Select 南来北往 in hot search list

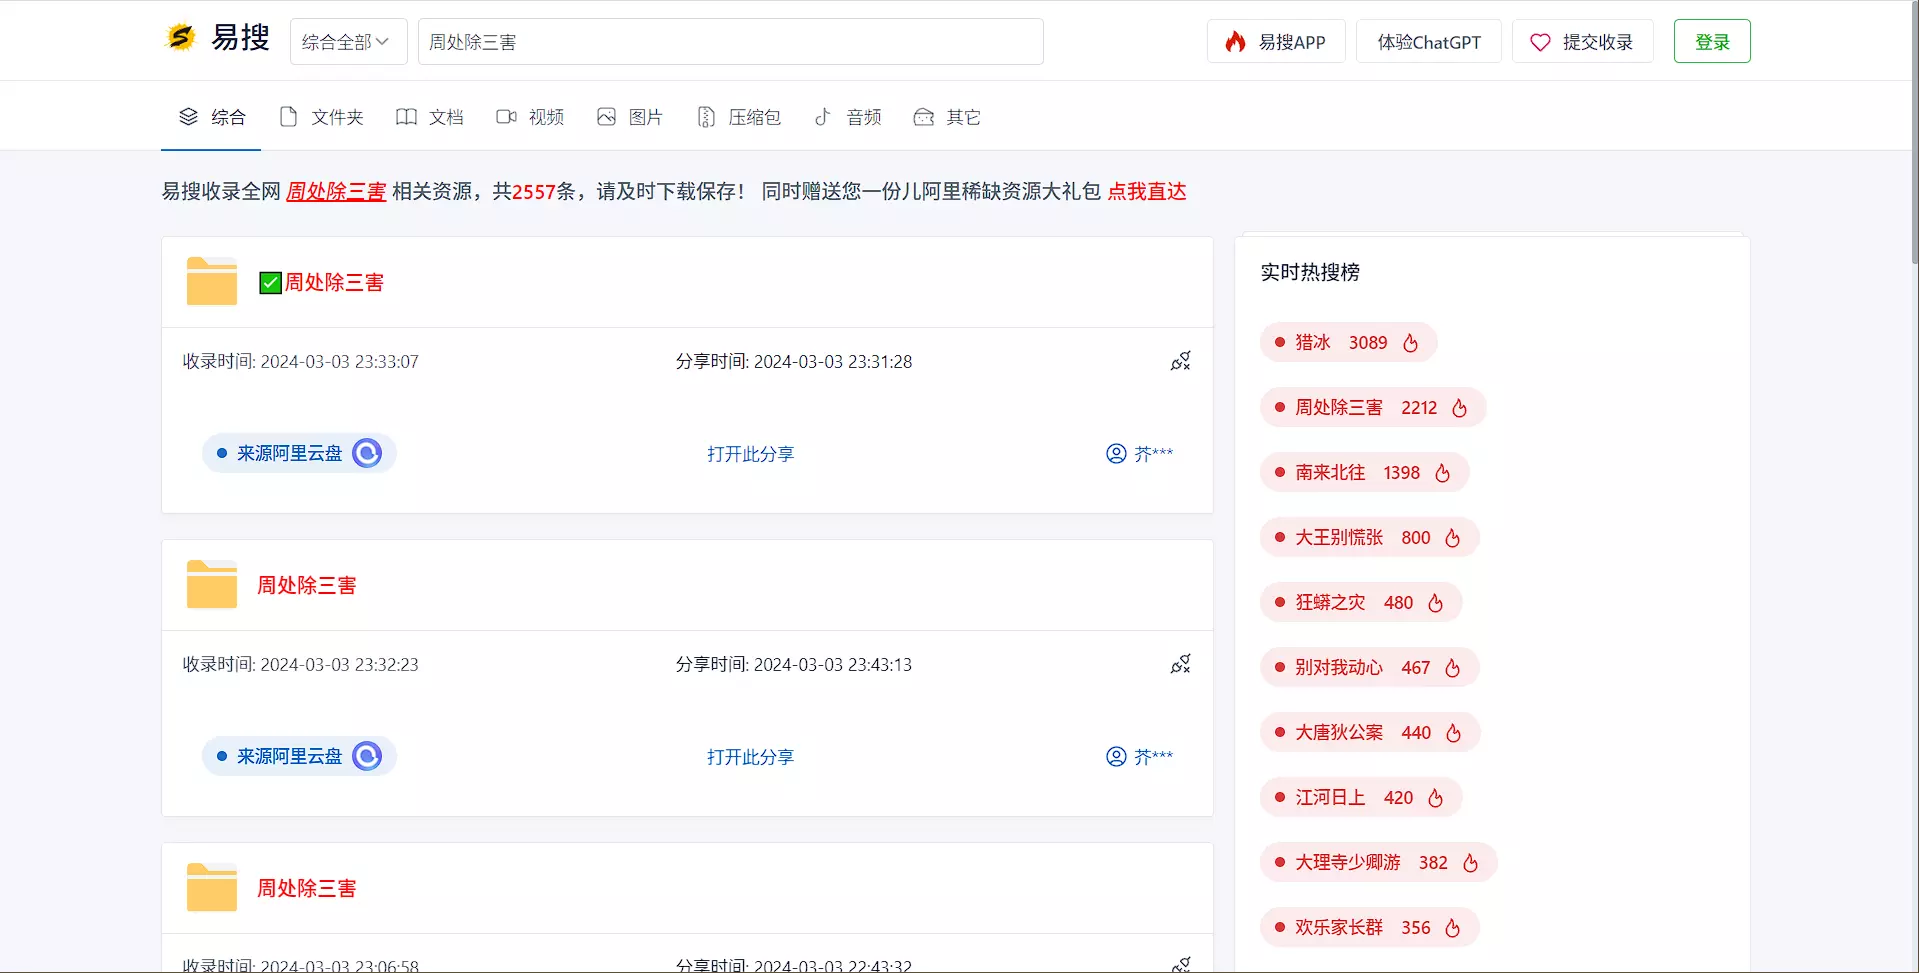[x=1330, y=472]
